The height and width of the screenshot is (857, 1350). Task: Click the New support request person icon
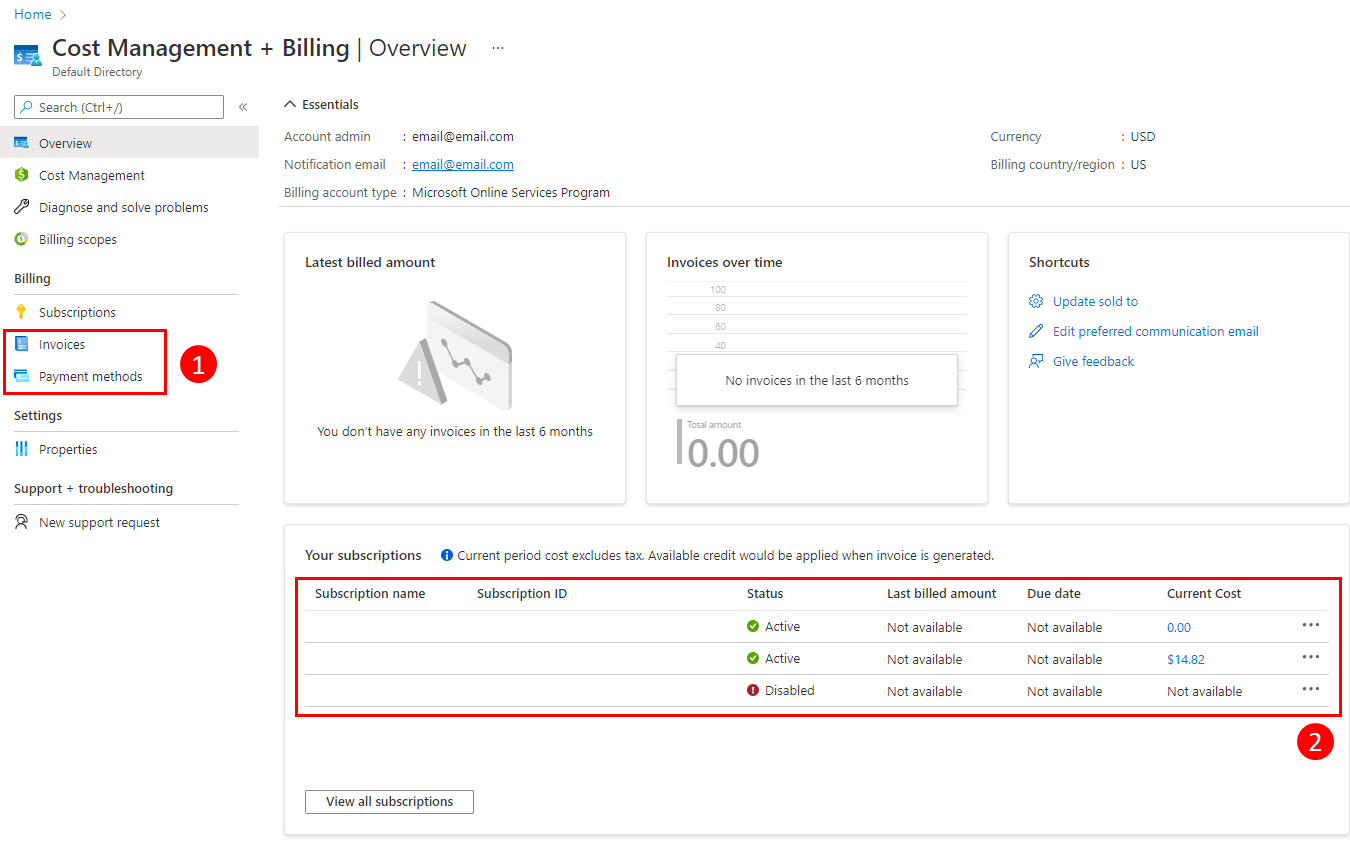point(21,522)
